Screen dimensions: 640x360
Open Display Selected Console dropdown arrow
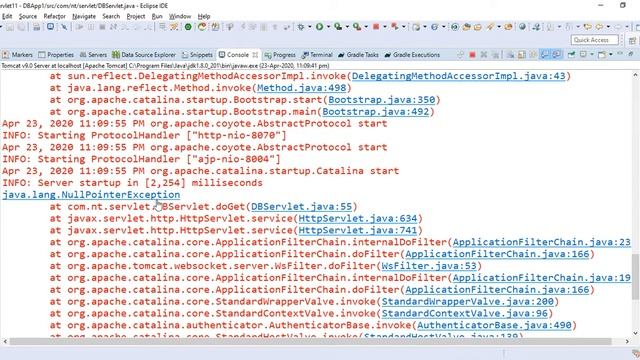(592, 55)
